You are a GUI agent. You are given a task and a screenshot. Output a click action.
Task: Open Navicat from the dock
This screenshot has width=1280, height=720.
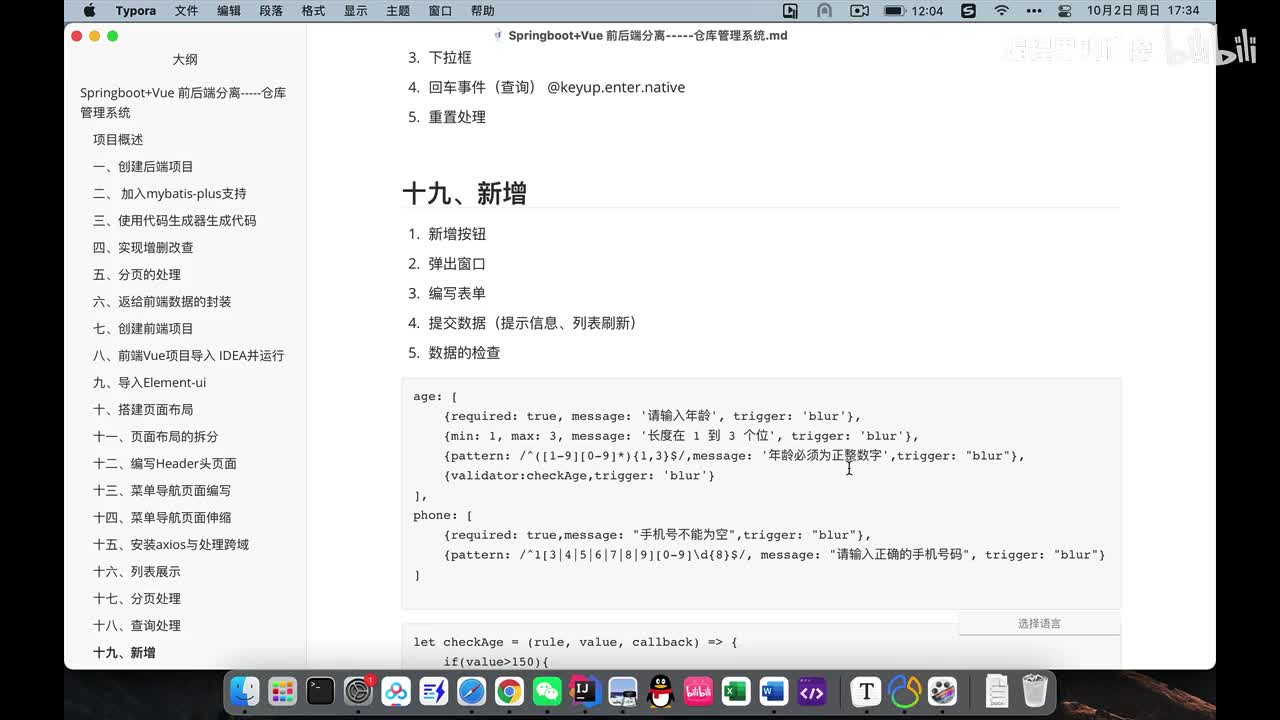904,691
